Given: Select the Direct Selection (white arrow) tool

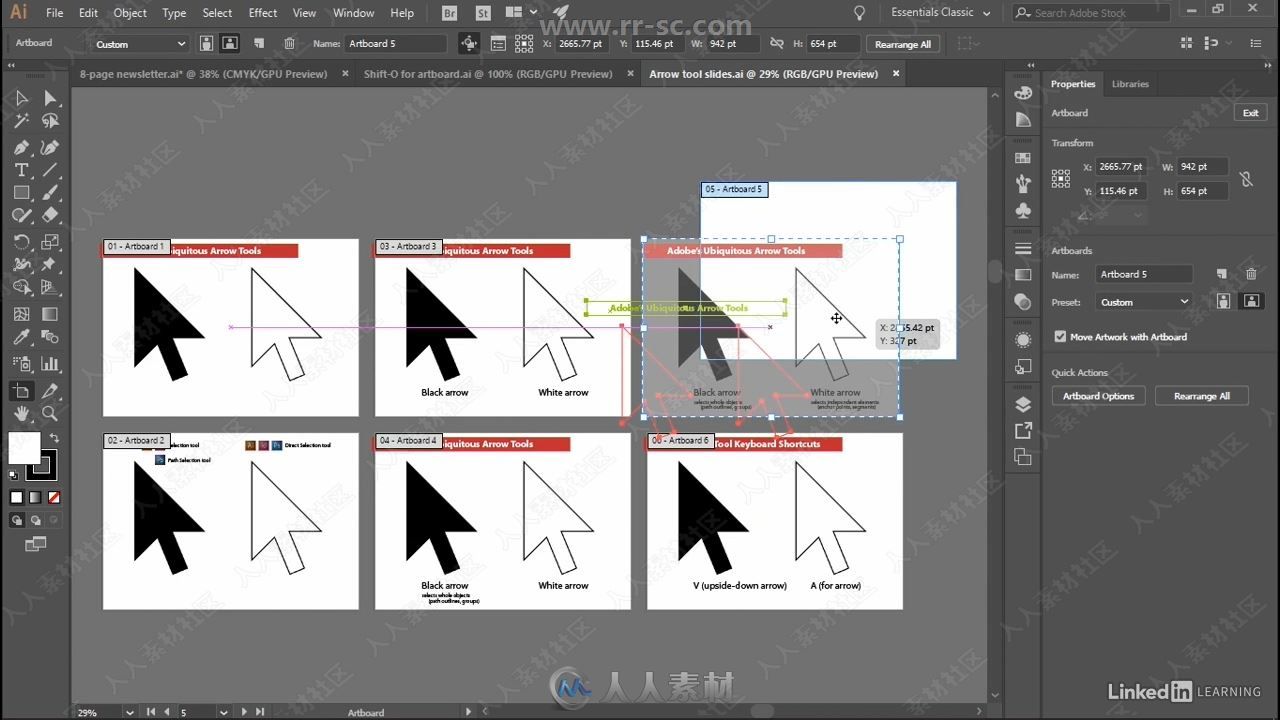Looking at the screenshot, I should coord(50,98).
